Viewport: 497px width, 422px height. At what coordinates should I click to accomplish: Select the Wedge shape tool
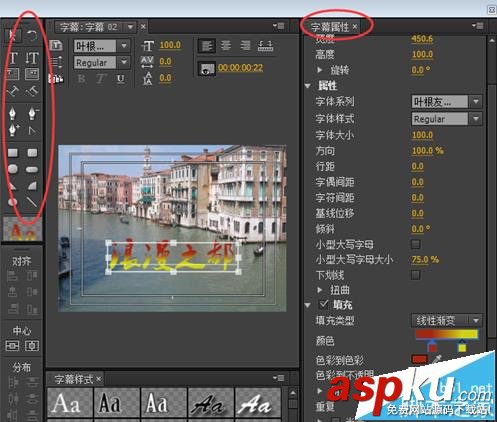click(x=12, y=186)
